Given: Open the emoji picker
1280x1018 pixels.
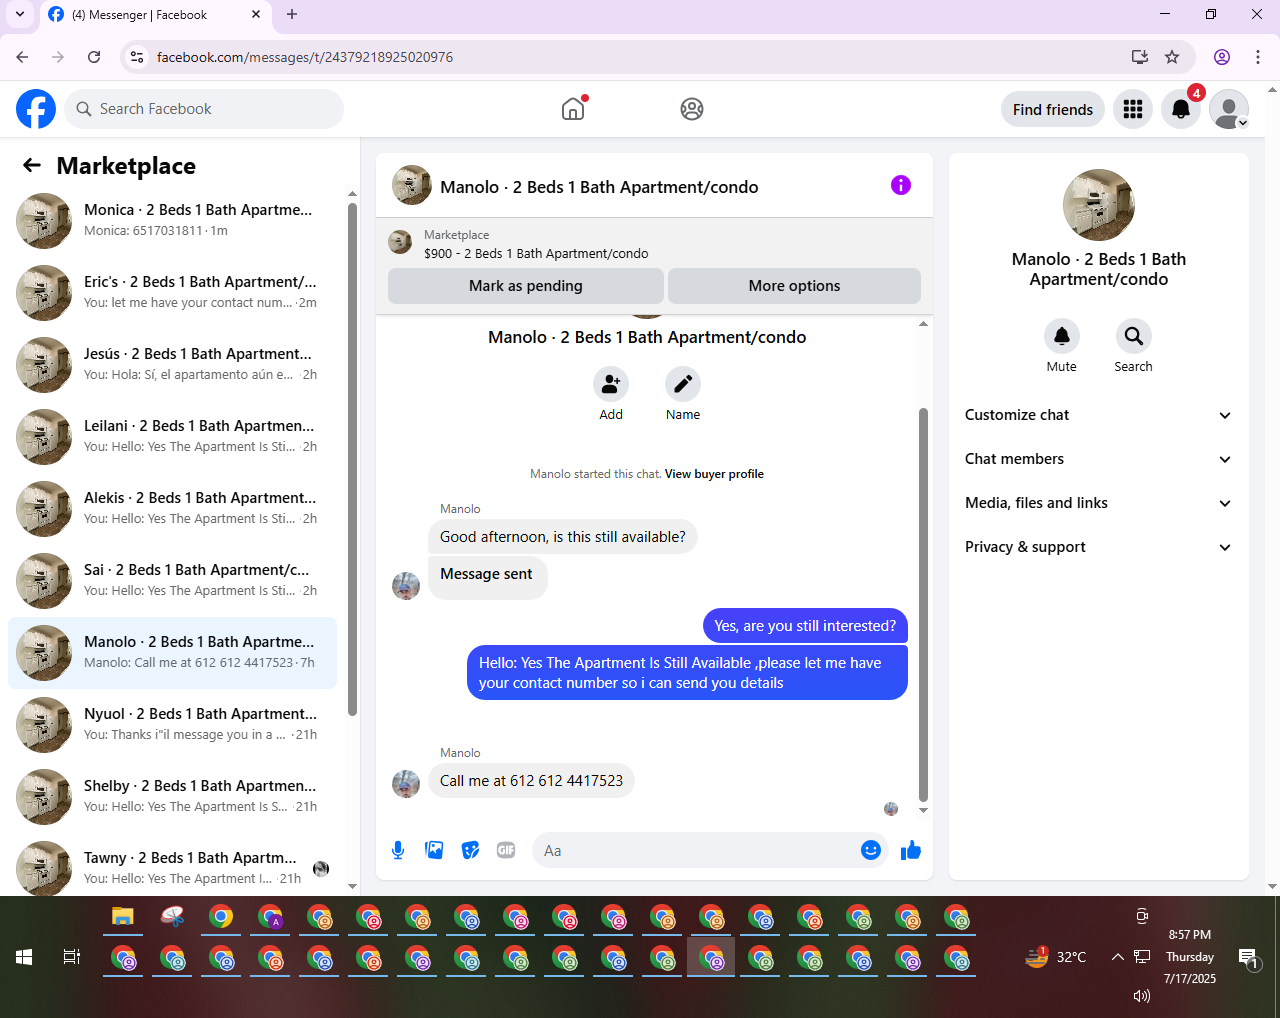Looking at the screenshot, I should point(871,850).
